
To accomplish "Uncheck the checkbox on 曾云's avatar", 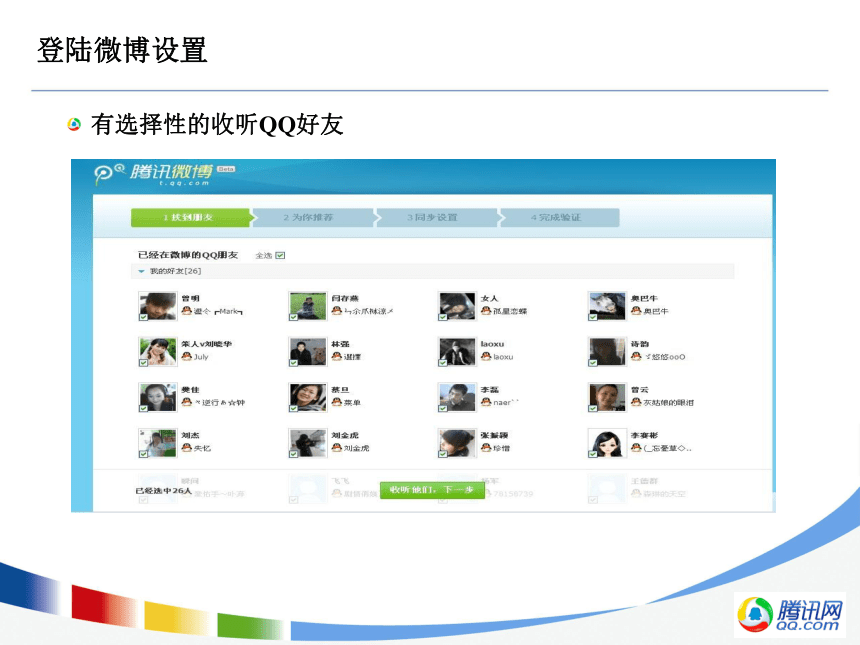I will [592, 408].
